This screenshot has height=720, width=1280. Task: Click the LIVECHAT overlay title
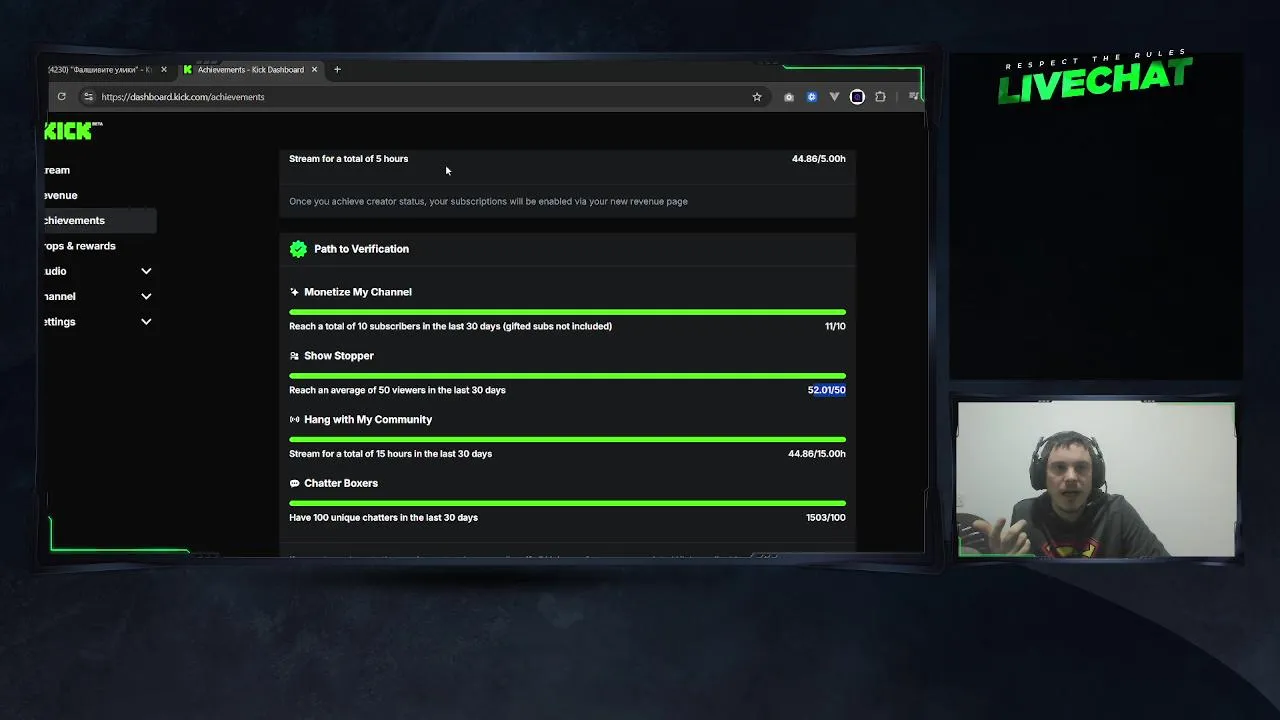tap(1095, 80)
